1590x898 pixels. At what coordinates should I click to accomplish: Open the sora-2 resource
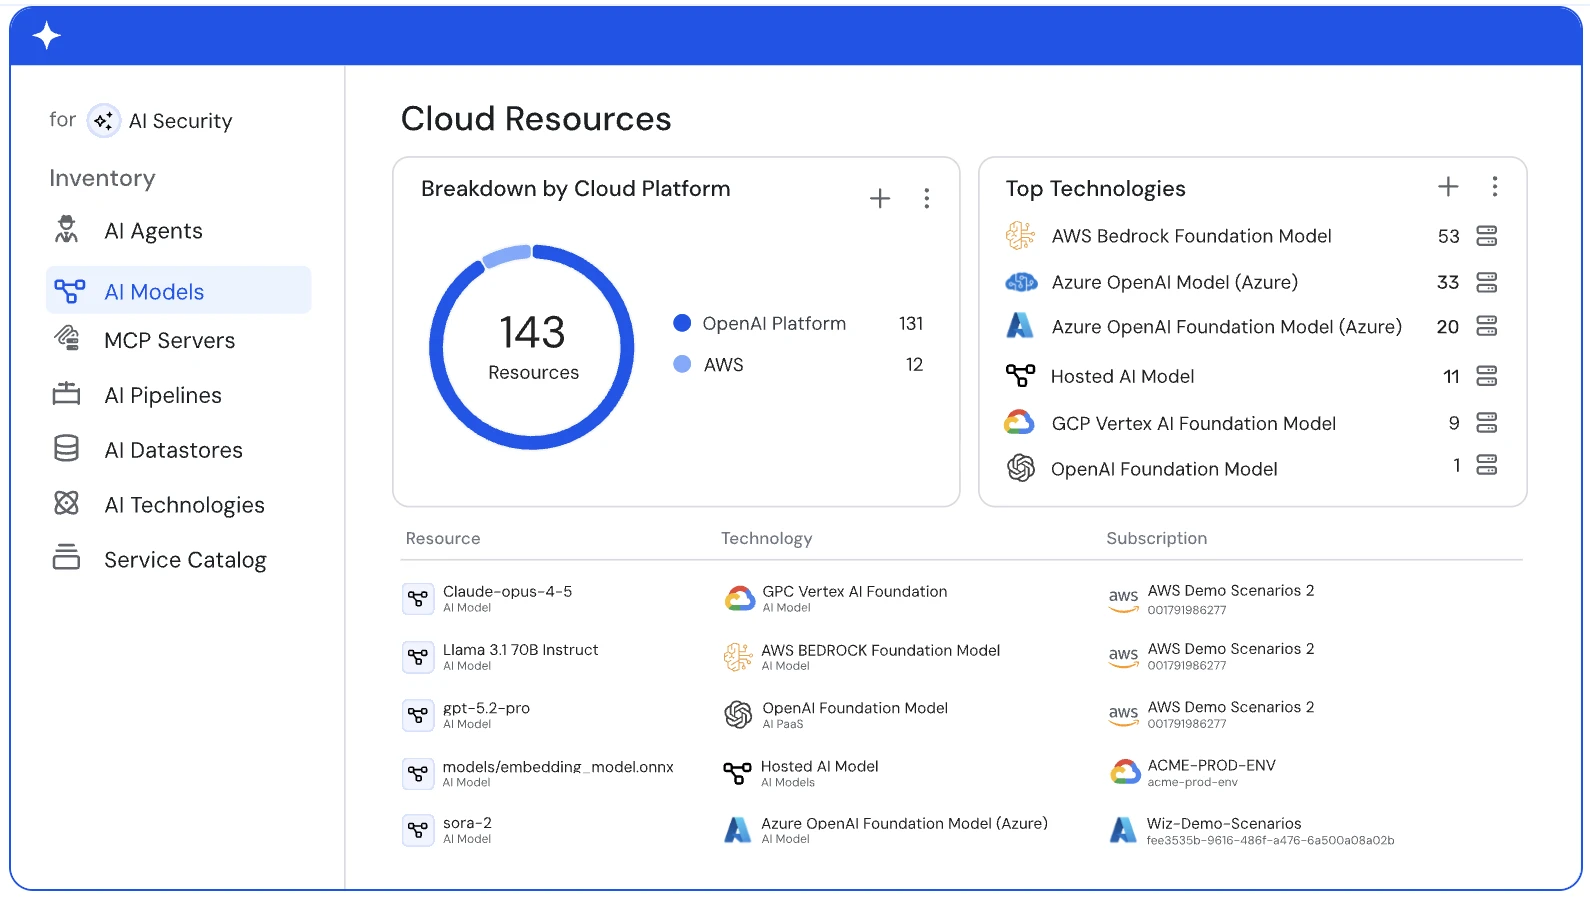(467, 823)
